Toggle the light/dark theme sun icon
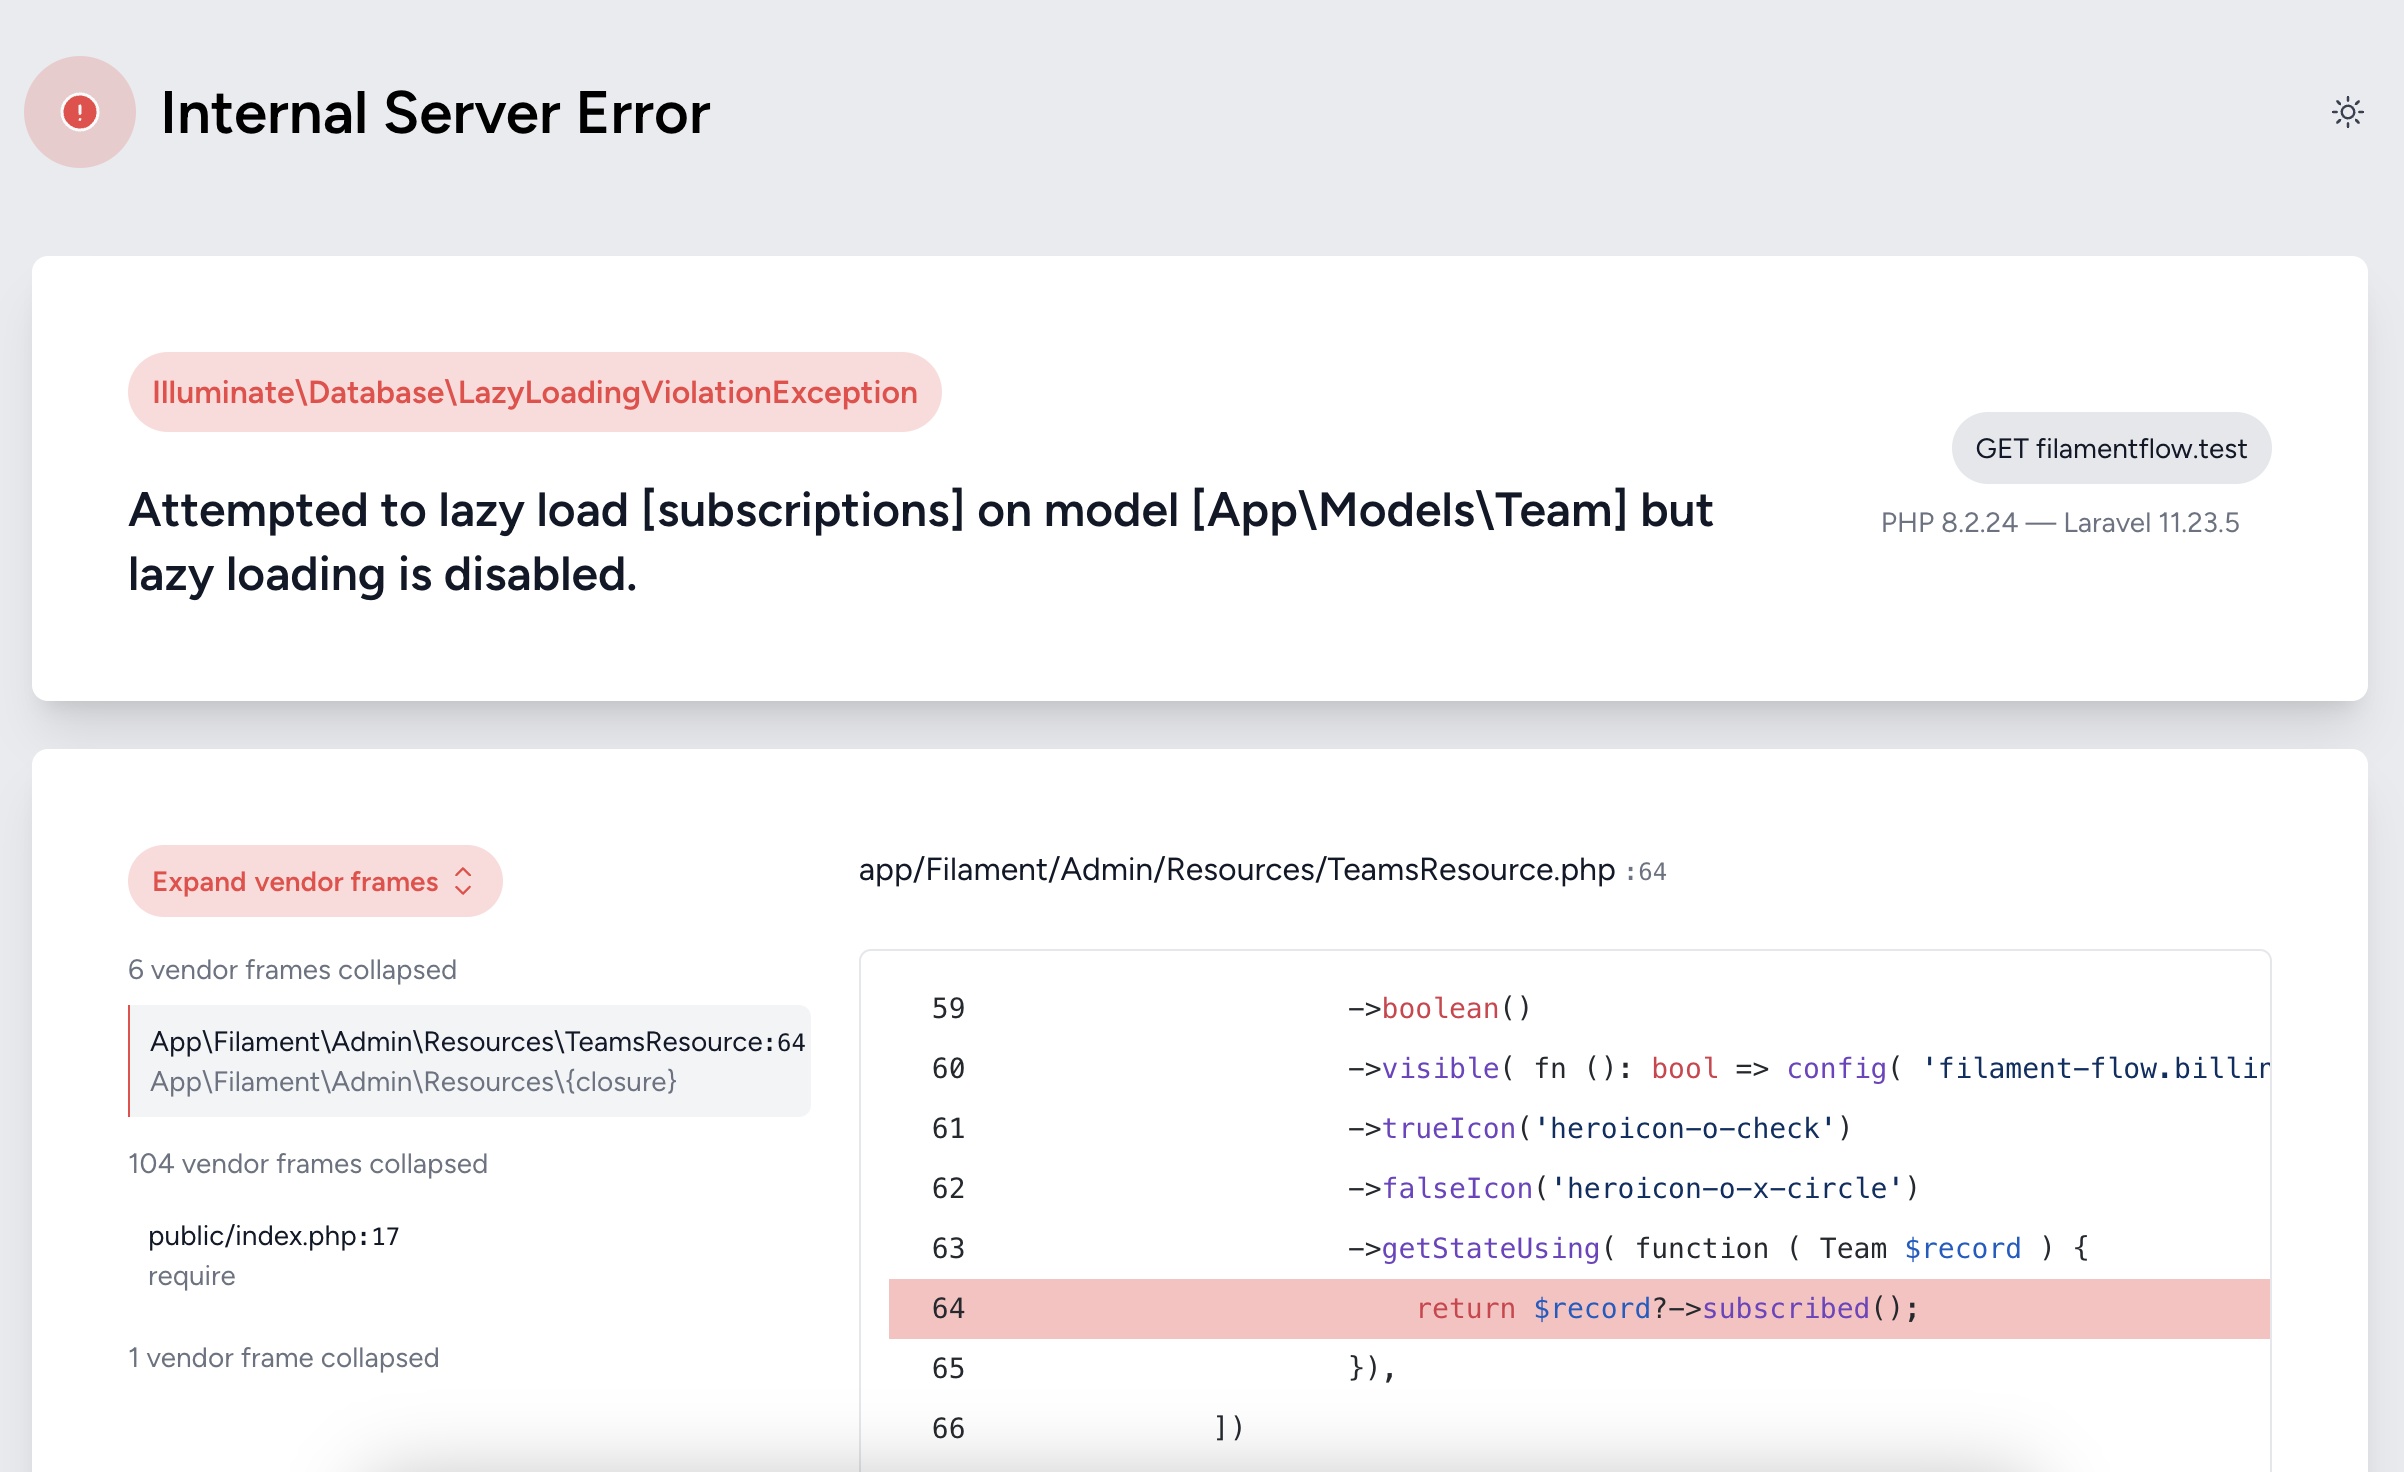Screen dimensions: 2404x1472 click(x=2347, y=112)
